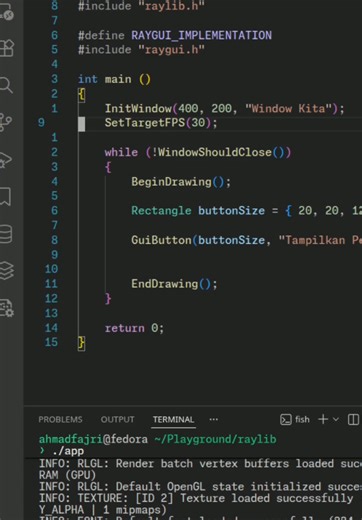
Task: Select the TERMINAL tab
Action: pos(173,419)
